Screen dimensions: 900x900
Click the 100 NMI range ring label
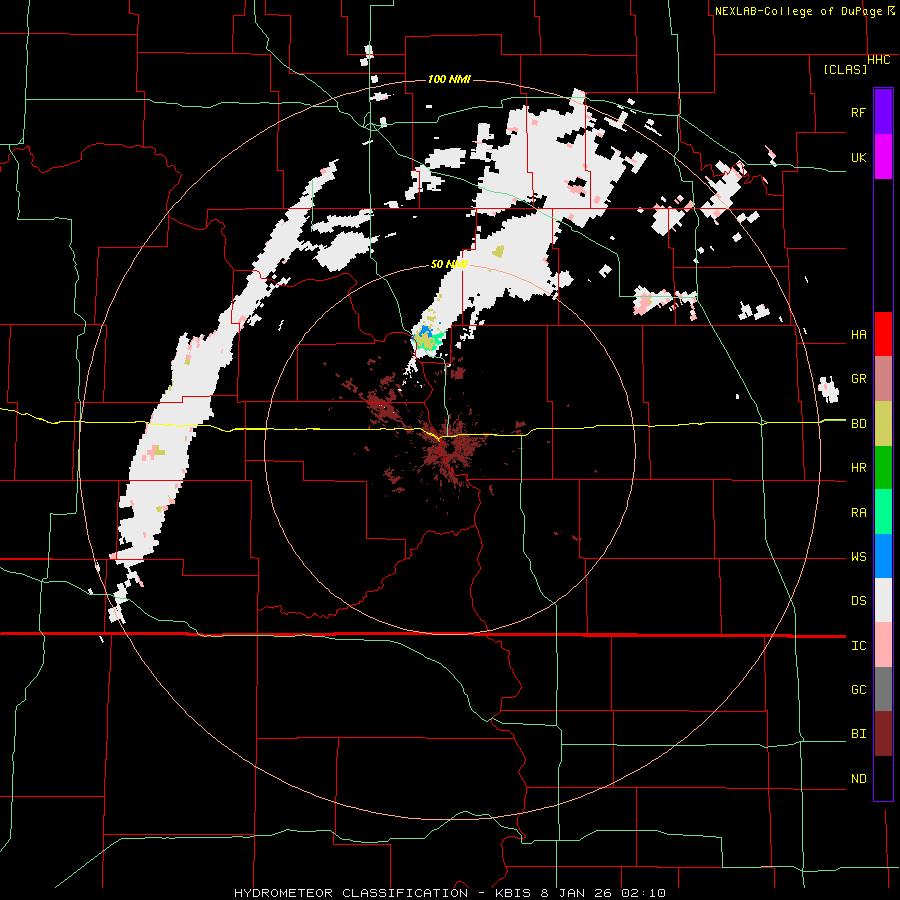tap(449, 79)
